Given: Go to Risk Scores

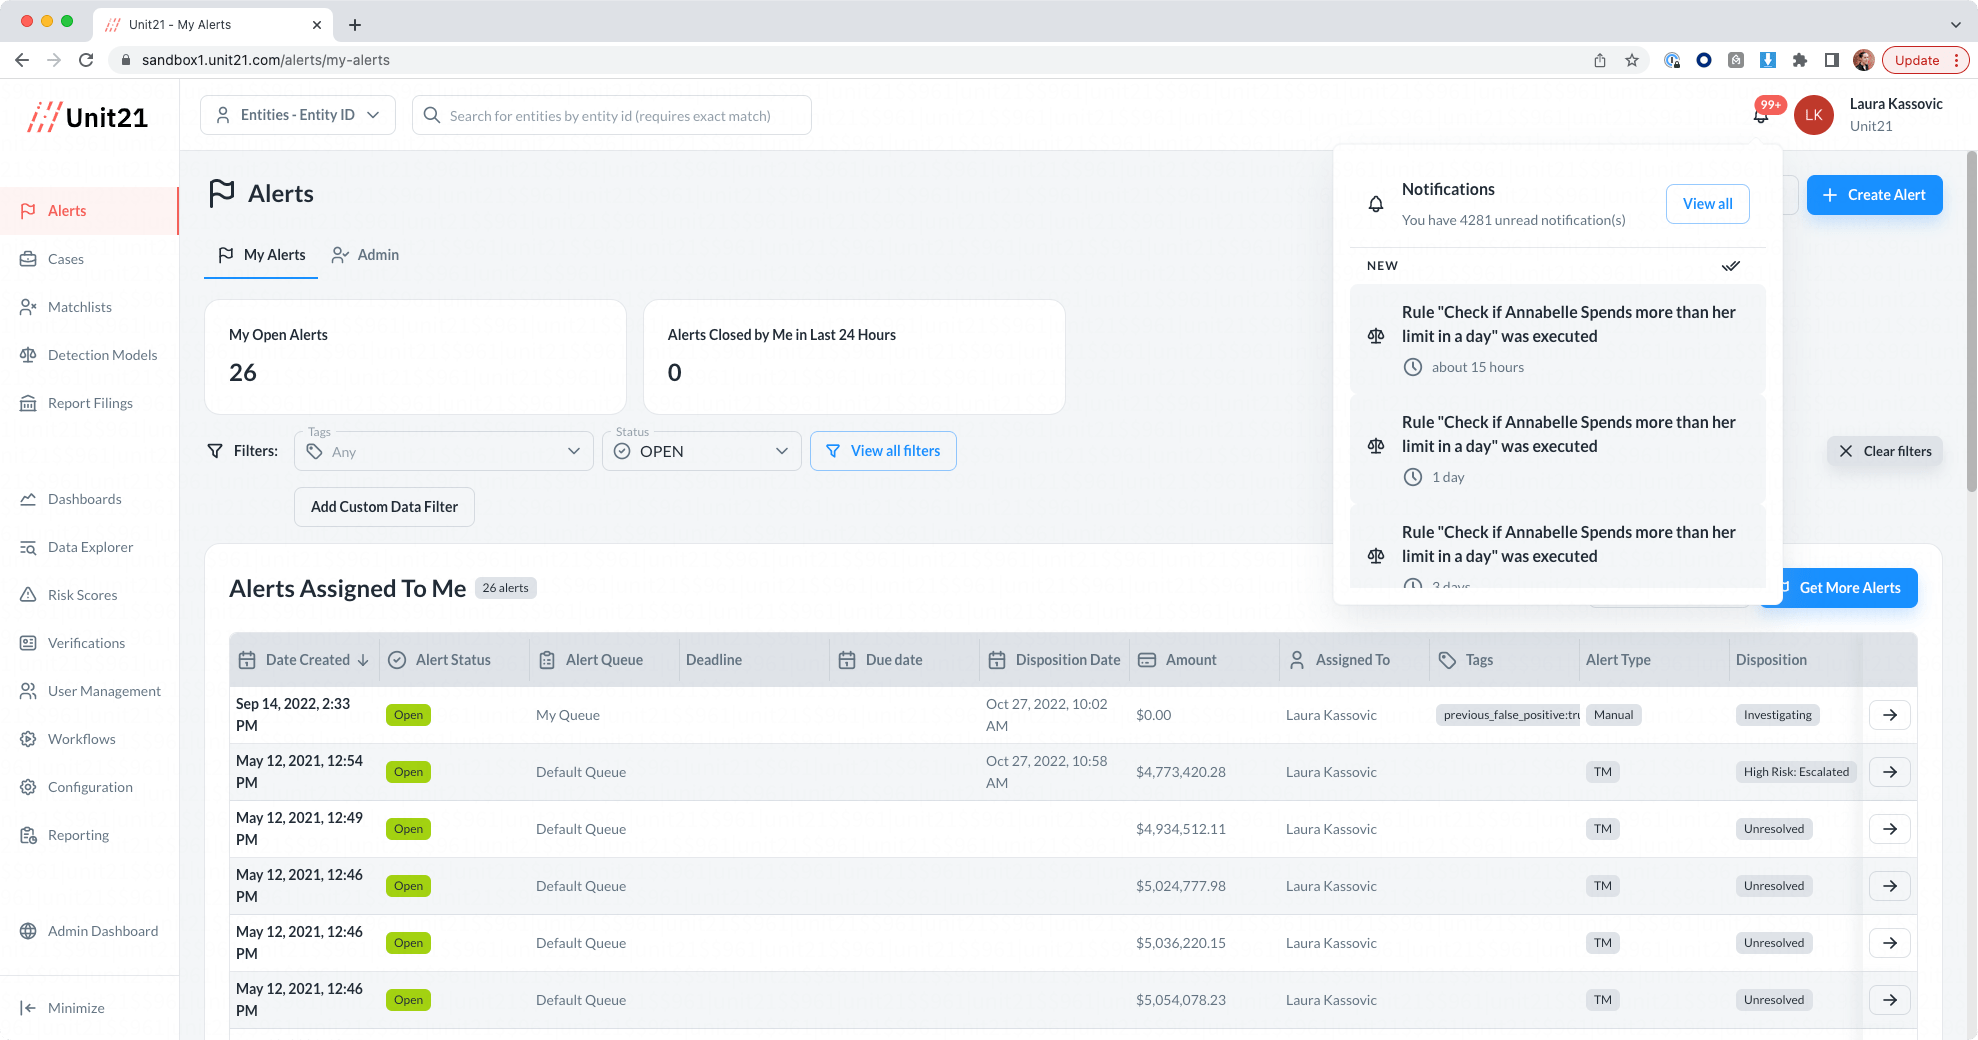Looking at the screenshot, I should tap(89, 595).
